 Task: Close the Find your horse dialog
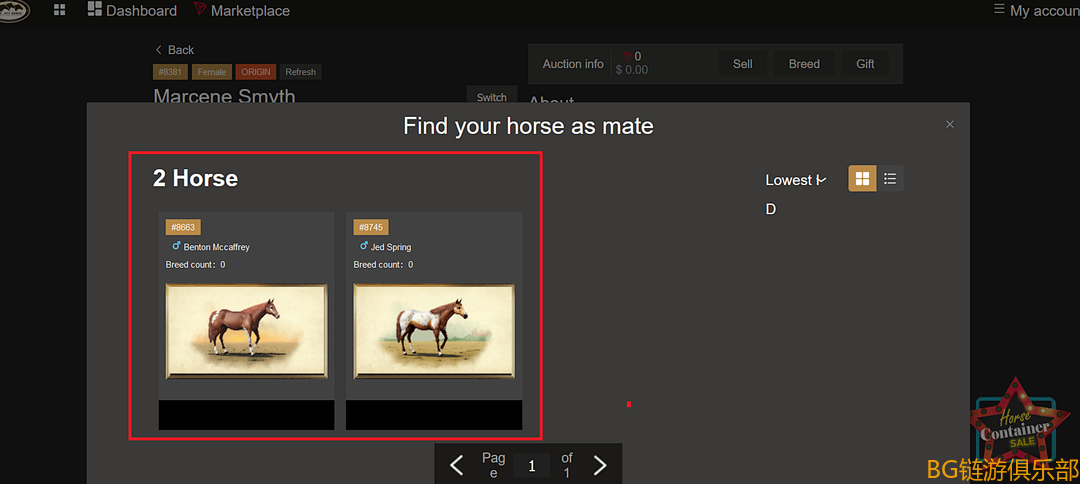[x=950, y=124]
